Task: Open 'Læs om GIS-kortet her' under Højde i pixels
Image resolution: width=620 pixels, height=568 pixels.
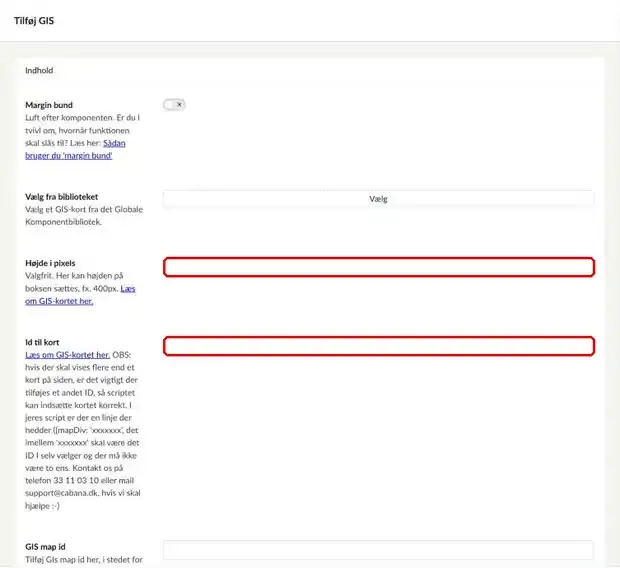Action: click(80, 295)
